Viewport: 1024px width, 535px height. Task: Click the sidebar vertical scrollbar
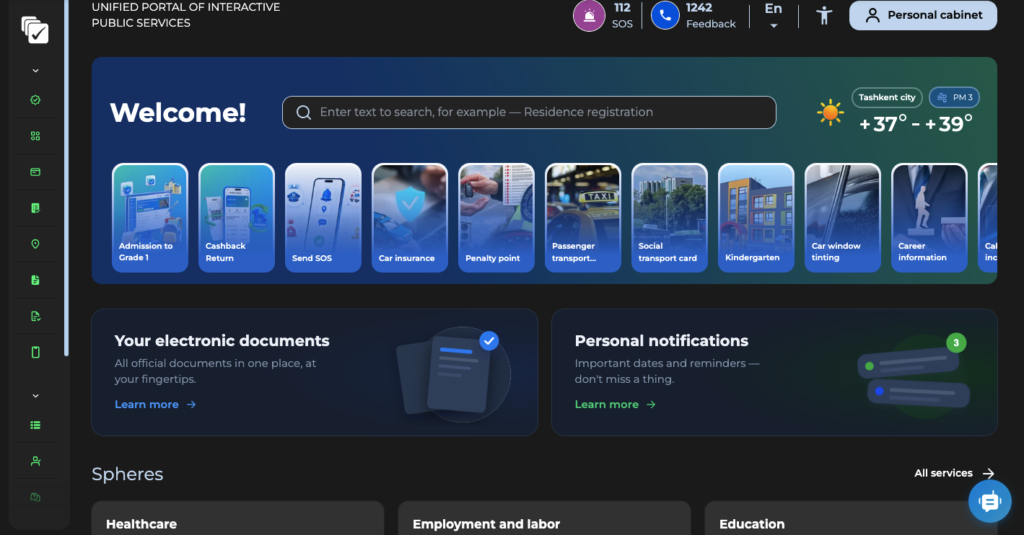[x=66, y=178]
